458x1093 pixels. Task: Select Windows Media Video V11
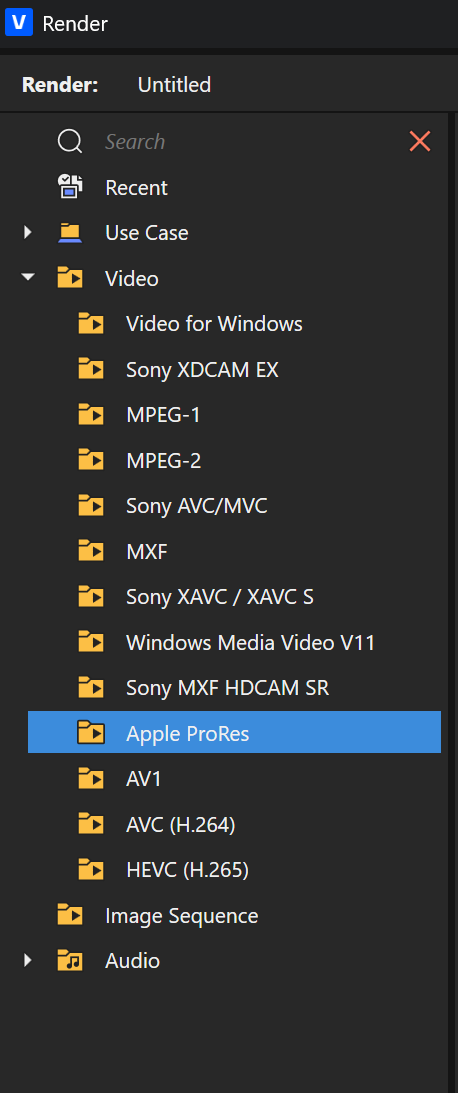(x=250, y=642)
